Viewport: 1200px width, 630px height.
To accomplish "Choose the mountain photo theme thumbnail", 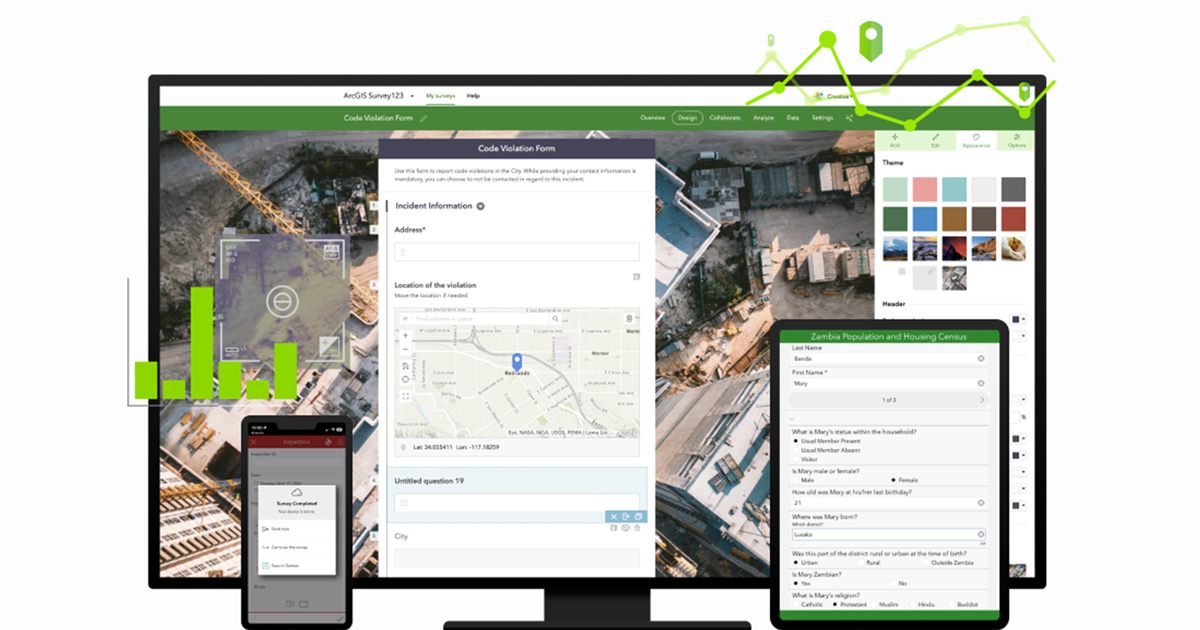I will pyautogui.click(x=895, y=248).
